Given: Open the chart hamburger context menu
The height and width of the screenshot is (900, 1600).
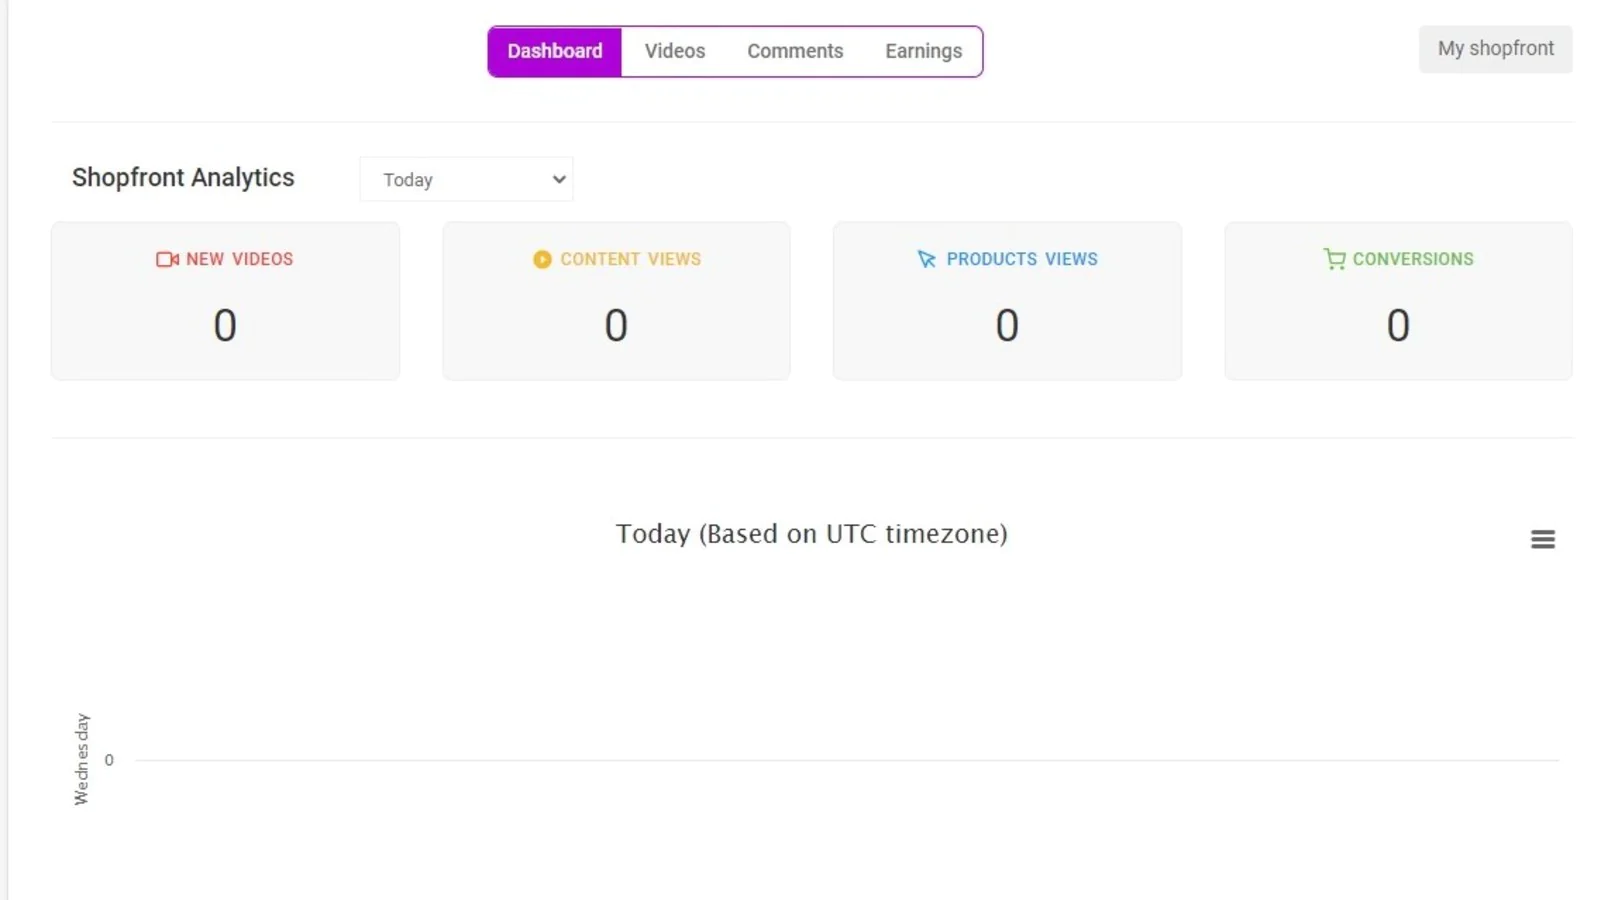Looking at the screenshot, I should click(x=1543, y=539).
